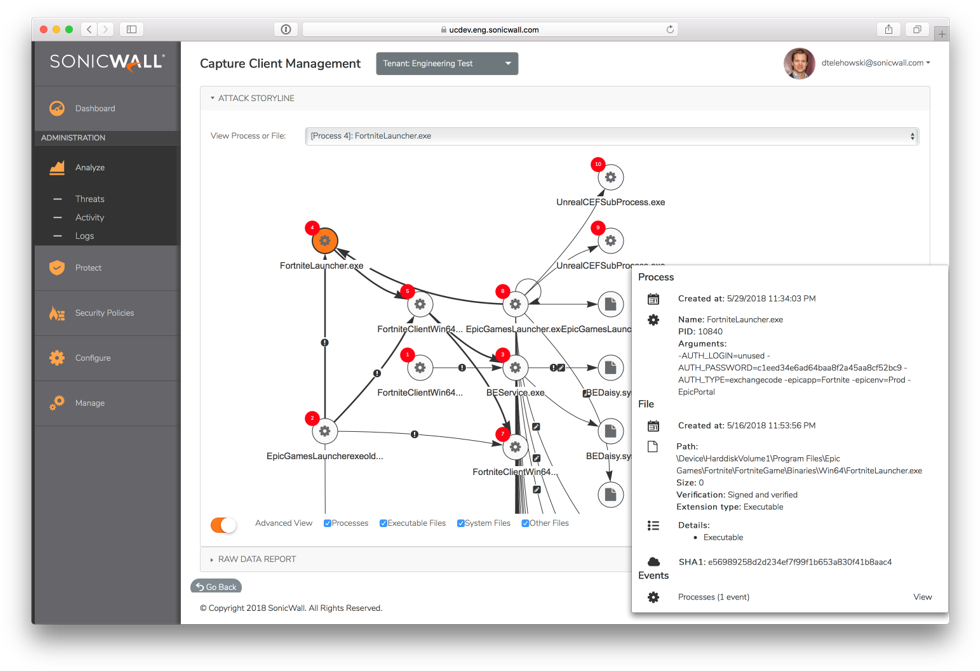The height and width of the screenshot is (671, 980).
Task: Select the UnrealCEFSubProcess.exe node in the graph
Action: coord(609,176)
